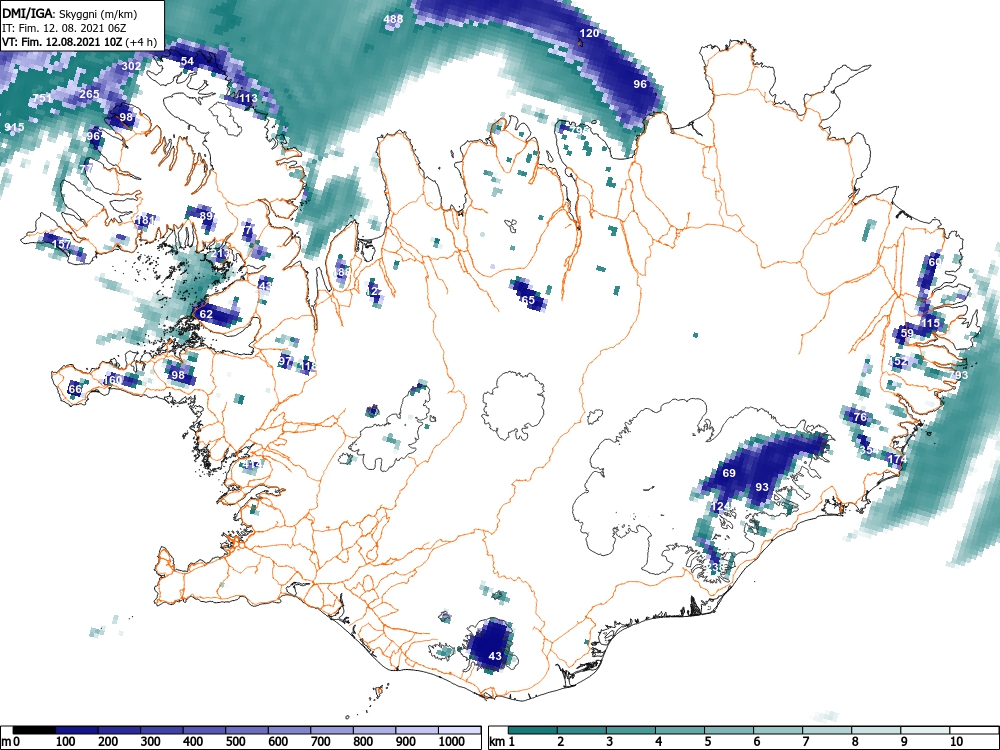
Task: Click the visibility value 115 in the East Fjords
Action: pyautogui.click(x=930, y=323)
